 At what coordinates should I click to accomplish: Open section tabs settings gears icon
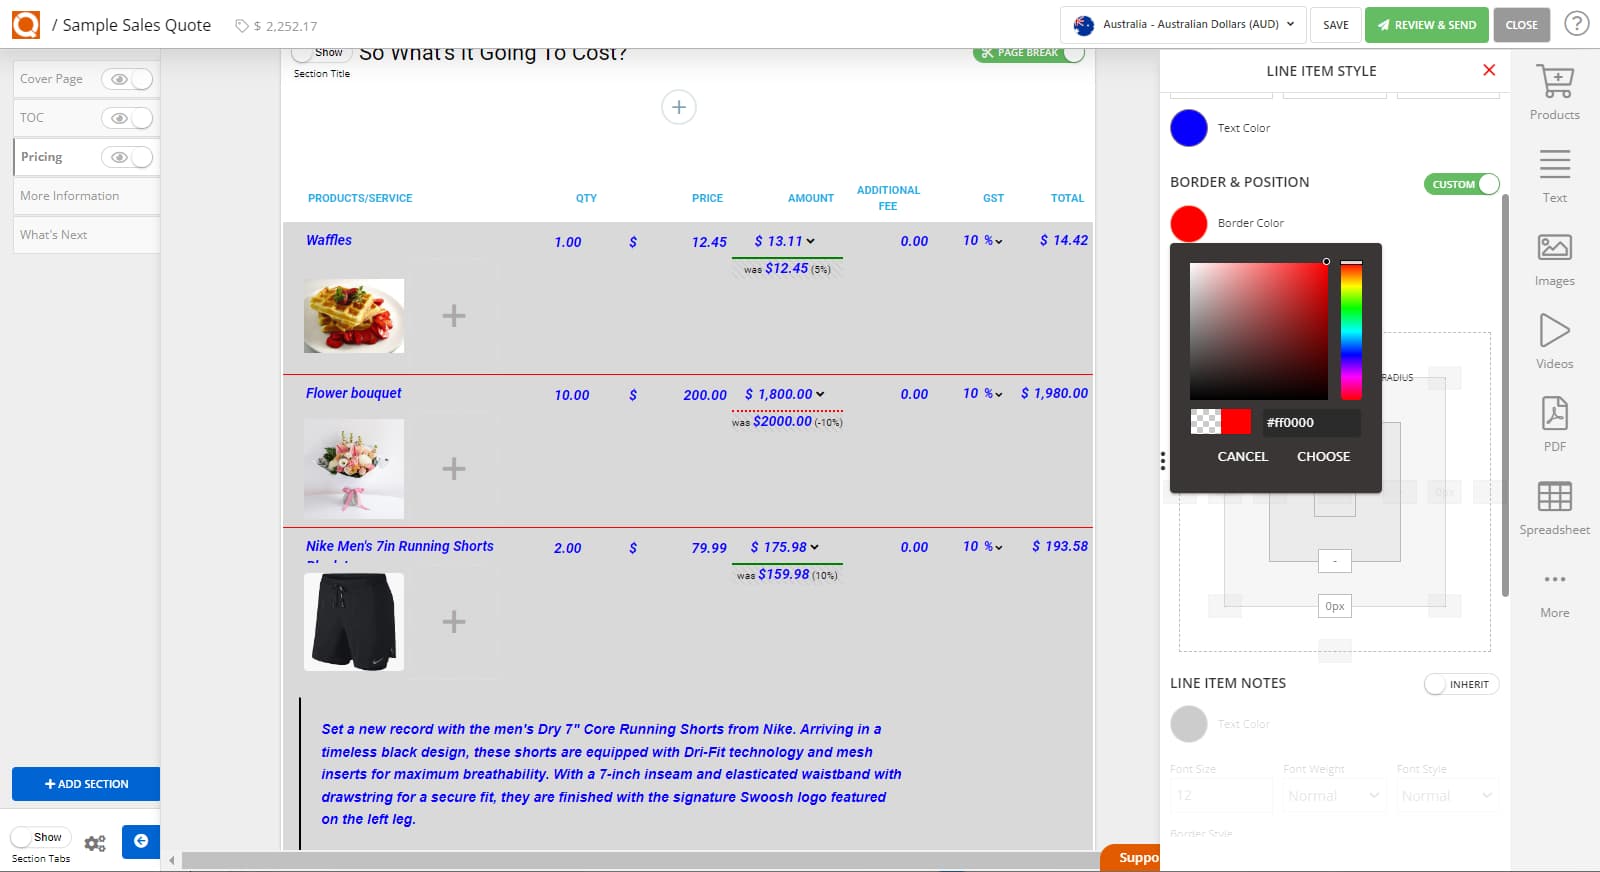tap(95, 844)
